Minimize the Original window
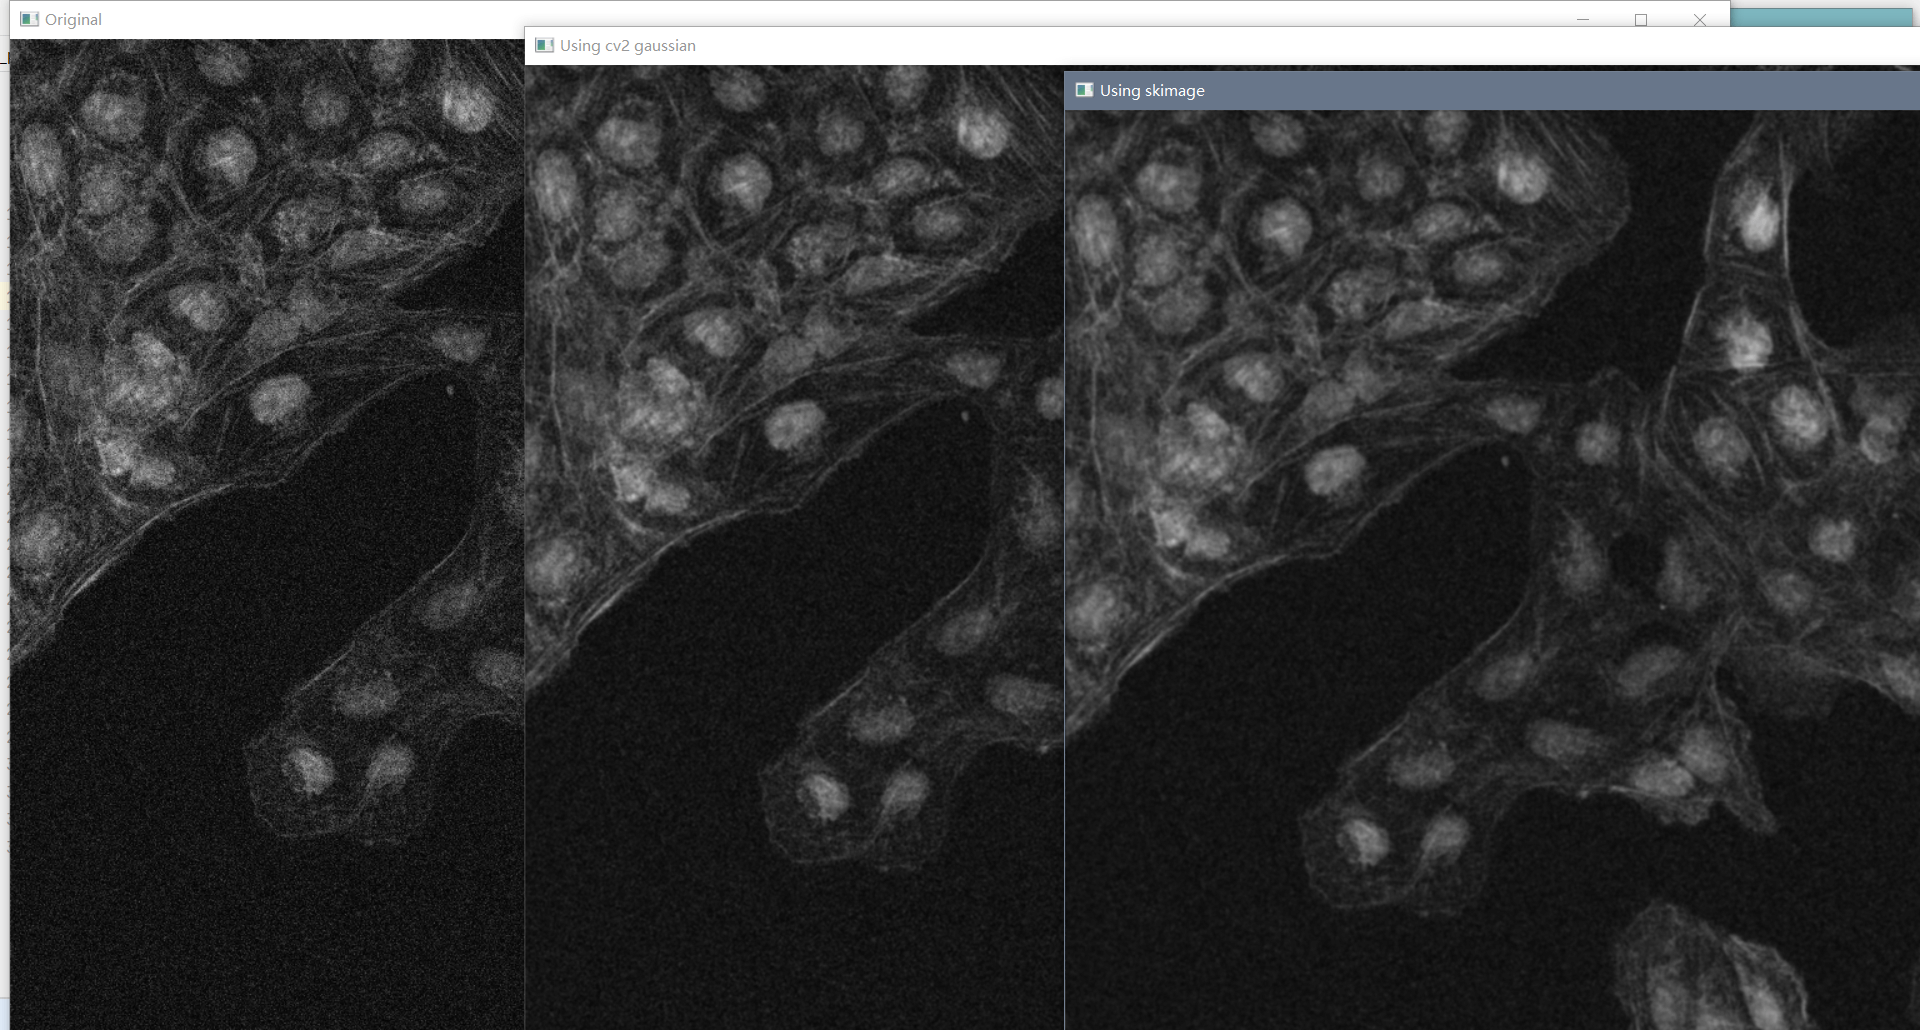 pos(1583,19)
